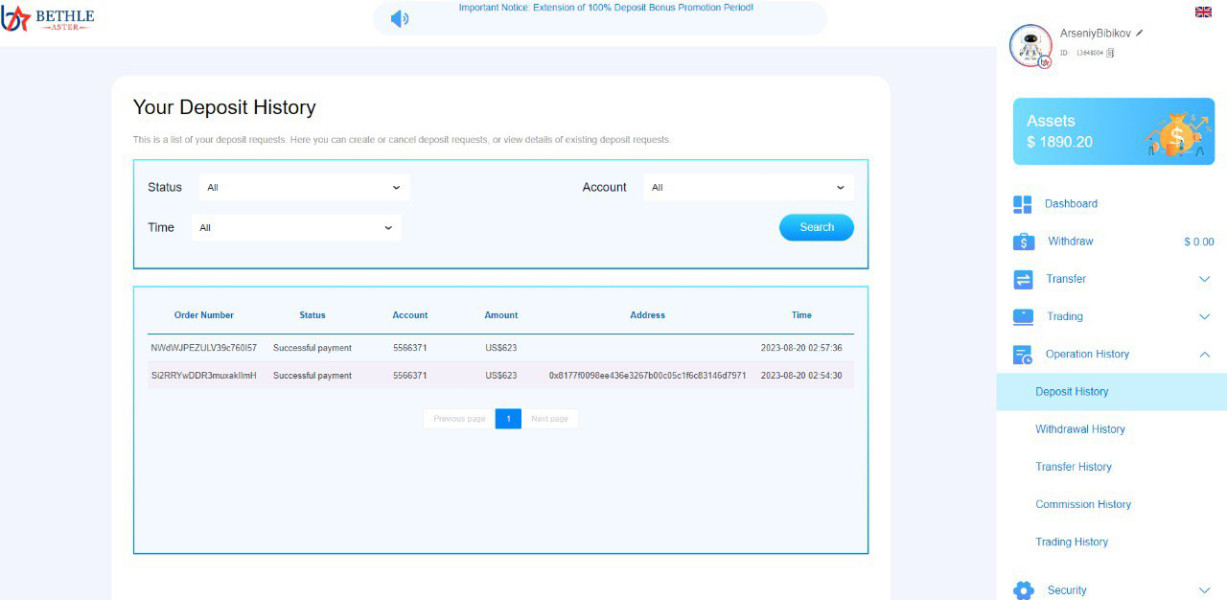This screenshot has width=1227, height=600.
Task: Click the Security gear icon
Action: point(1023,590)
